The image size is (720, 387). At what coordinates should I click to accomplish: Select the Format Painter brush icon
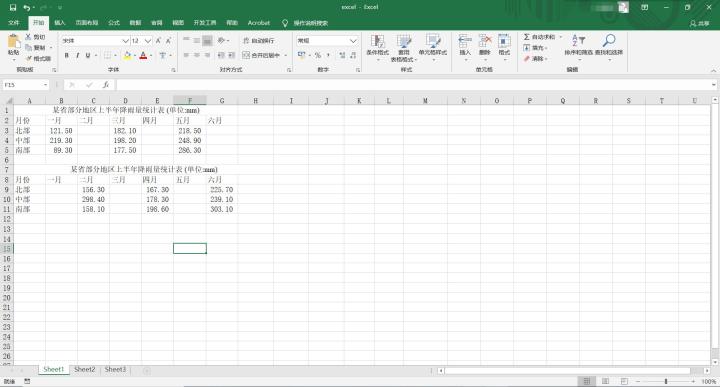[x=29, y=58]
